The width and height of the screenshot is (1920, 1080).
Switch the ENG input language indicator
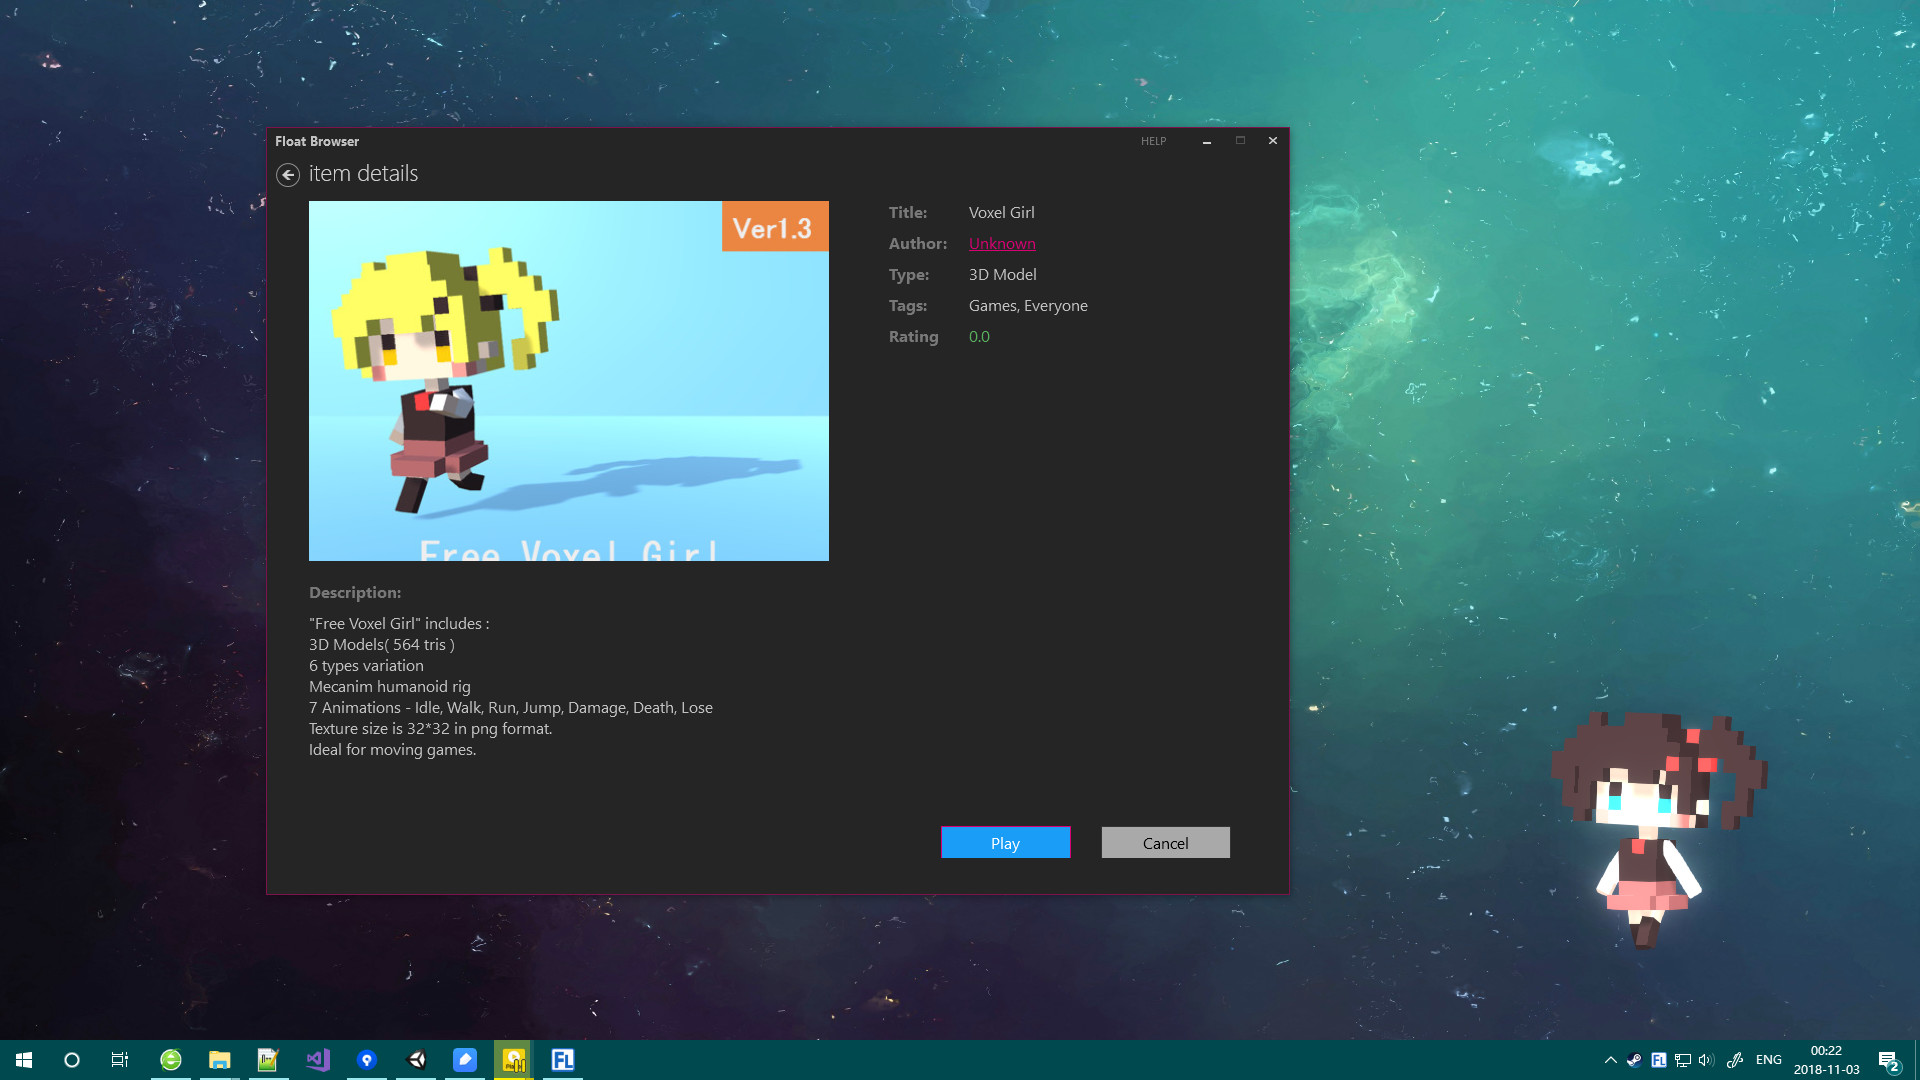[1768, 1060]
